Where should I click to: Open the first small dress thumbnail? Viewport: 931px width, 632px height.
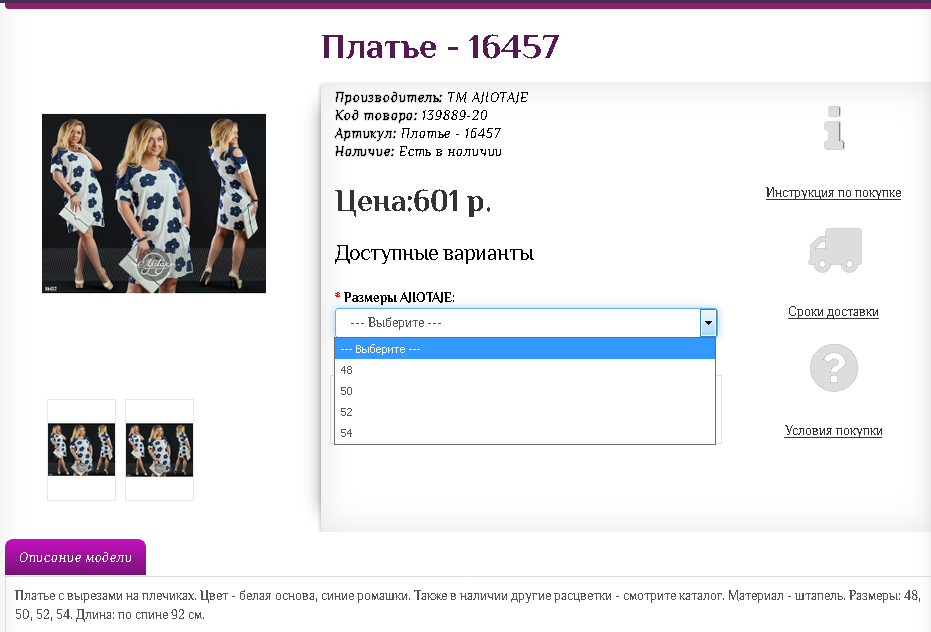point(81,450)
